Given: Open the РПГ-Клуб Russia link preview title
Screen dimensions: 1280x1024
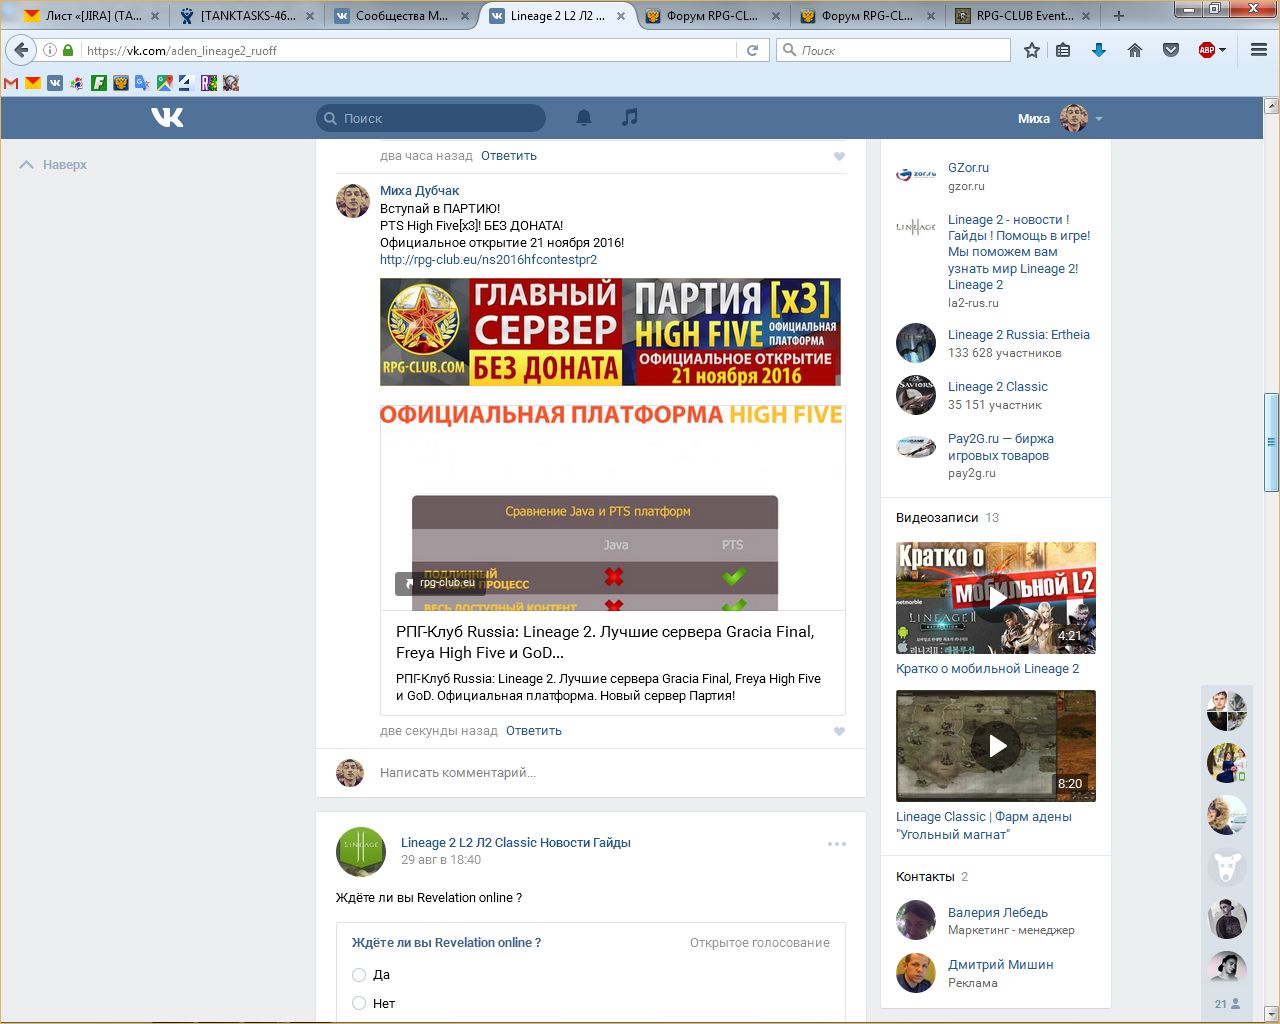Looking at the screenshot, I should 605,642.
